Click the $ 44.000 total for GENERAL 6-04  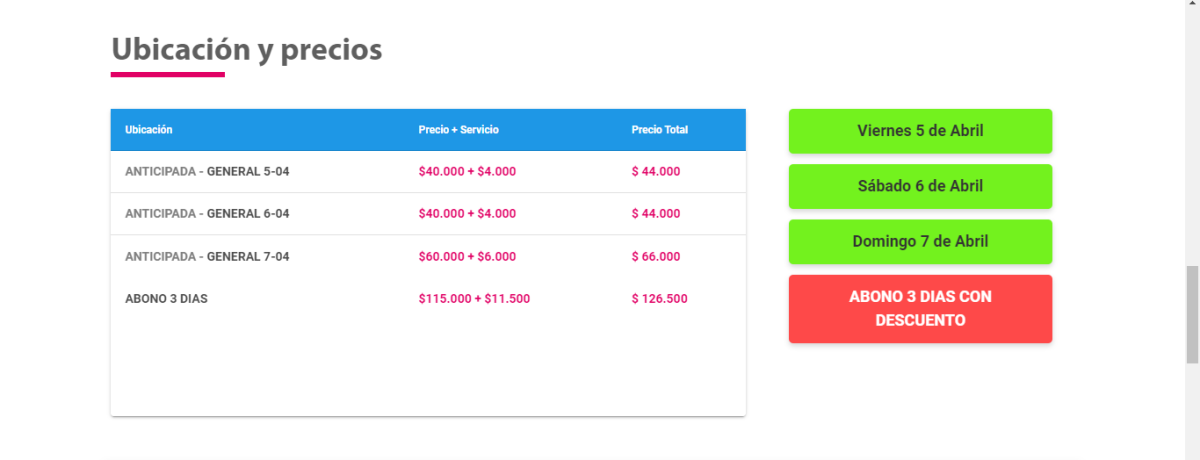click(656, 213)
